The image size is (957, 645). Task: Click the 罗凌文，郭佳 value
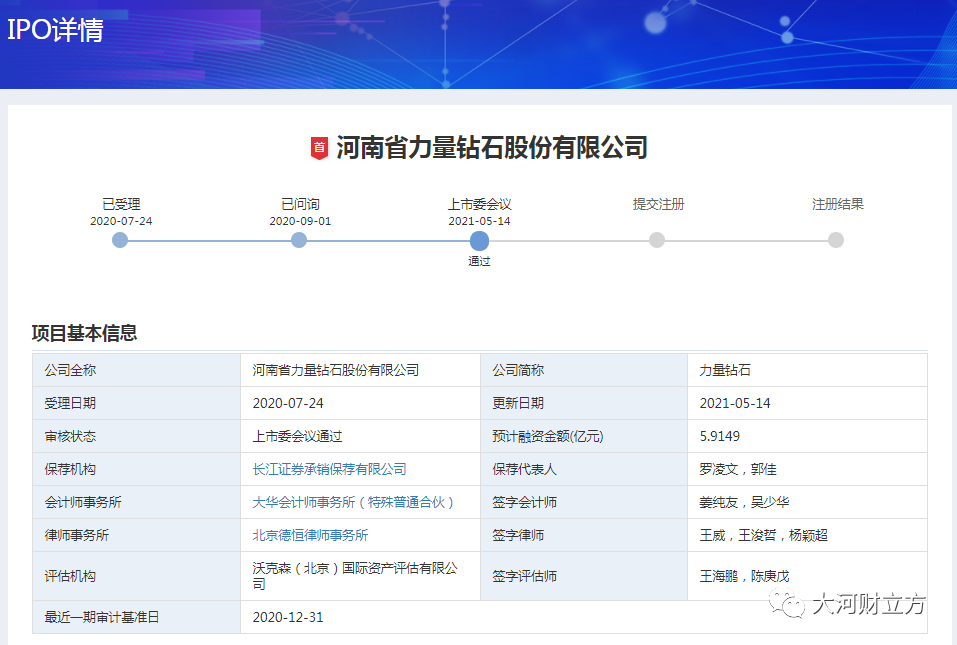point(738,469)
